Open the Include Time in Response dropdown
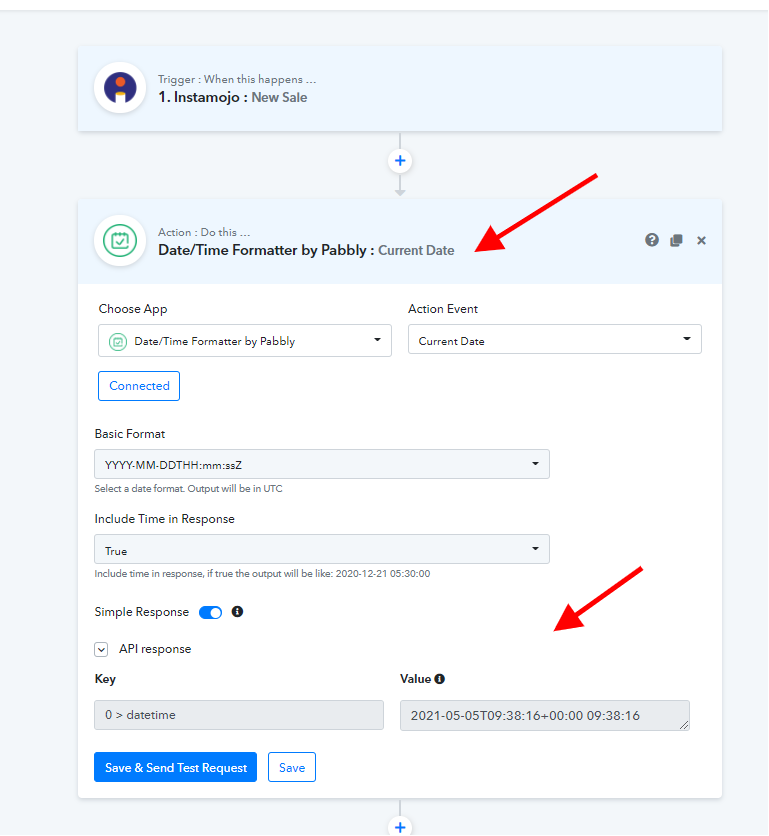769x836 pixels. (322, 549)
